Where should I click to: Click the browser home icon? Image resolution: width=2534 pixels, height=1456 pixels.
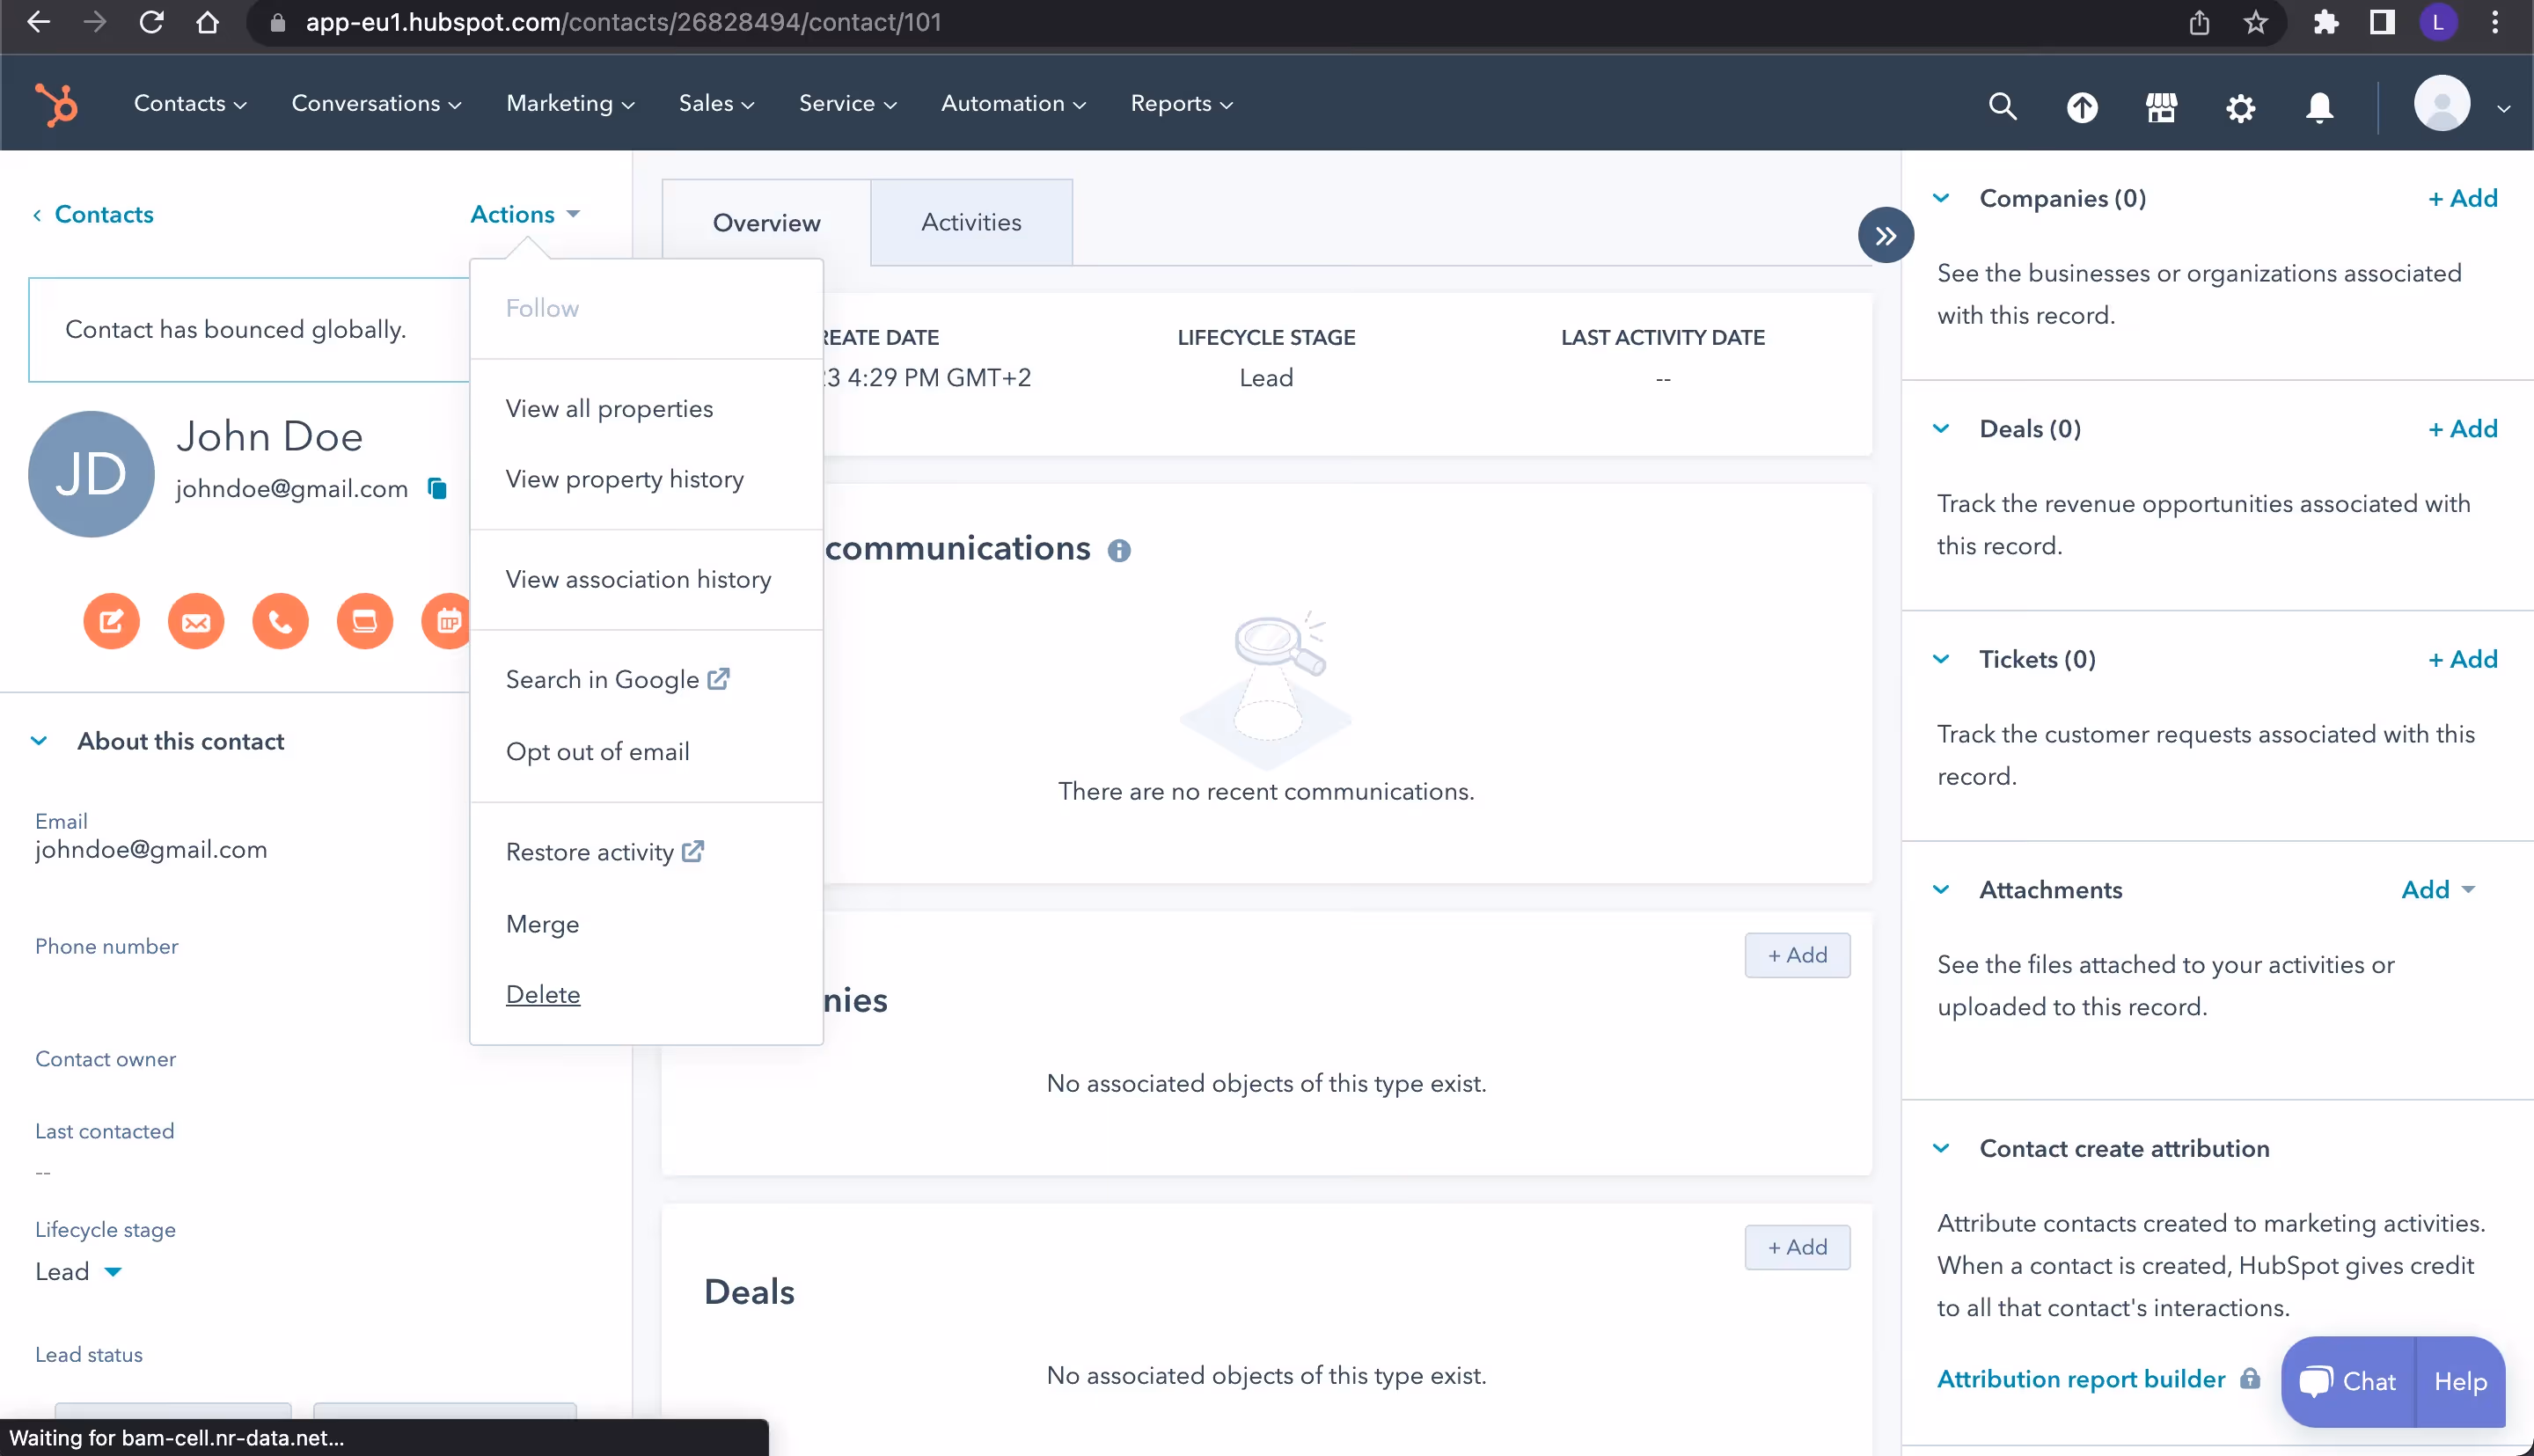[207, 22]
